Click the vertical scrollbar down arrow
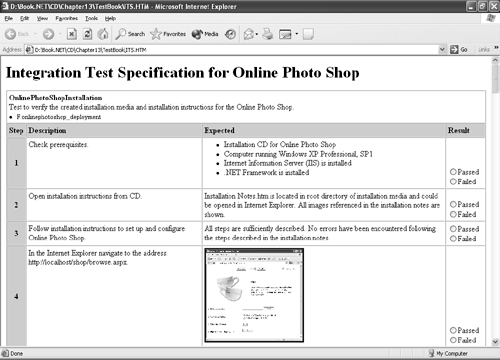Screen dimensions: 500x360 pyautogui.click(x=495, y=342)
